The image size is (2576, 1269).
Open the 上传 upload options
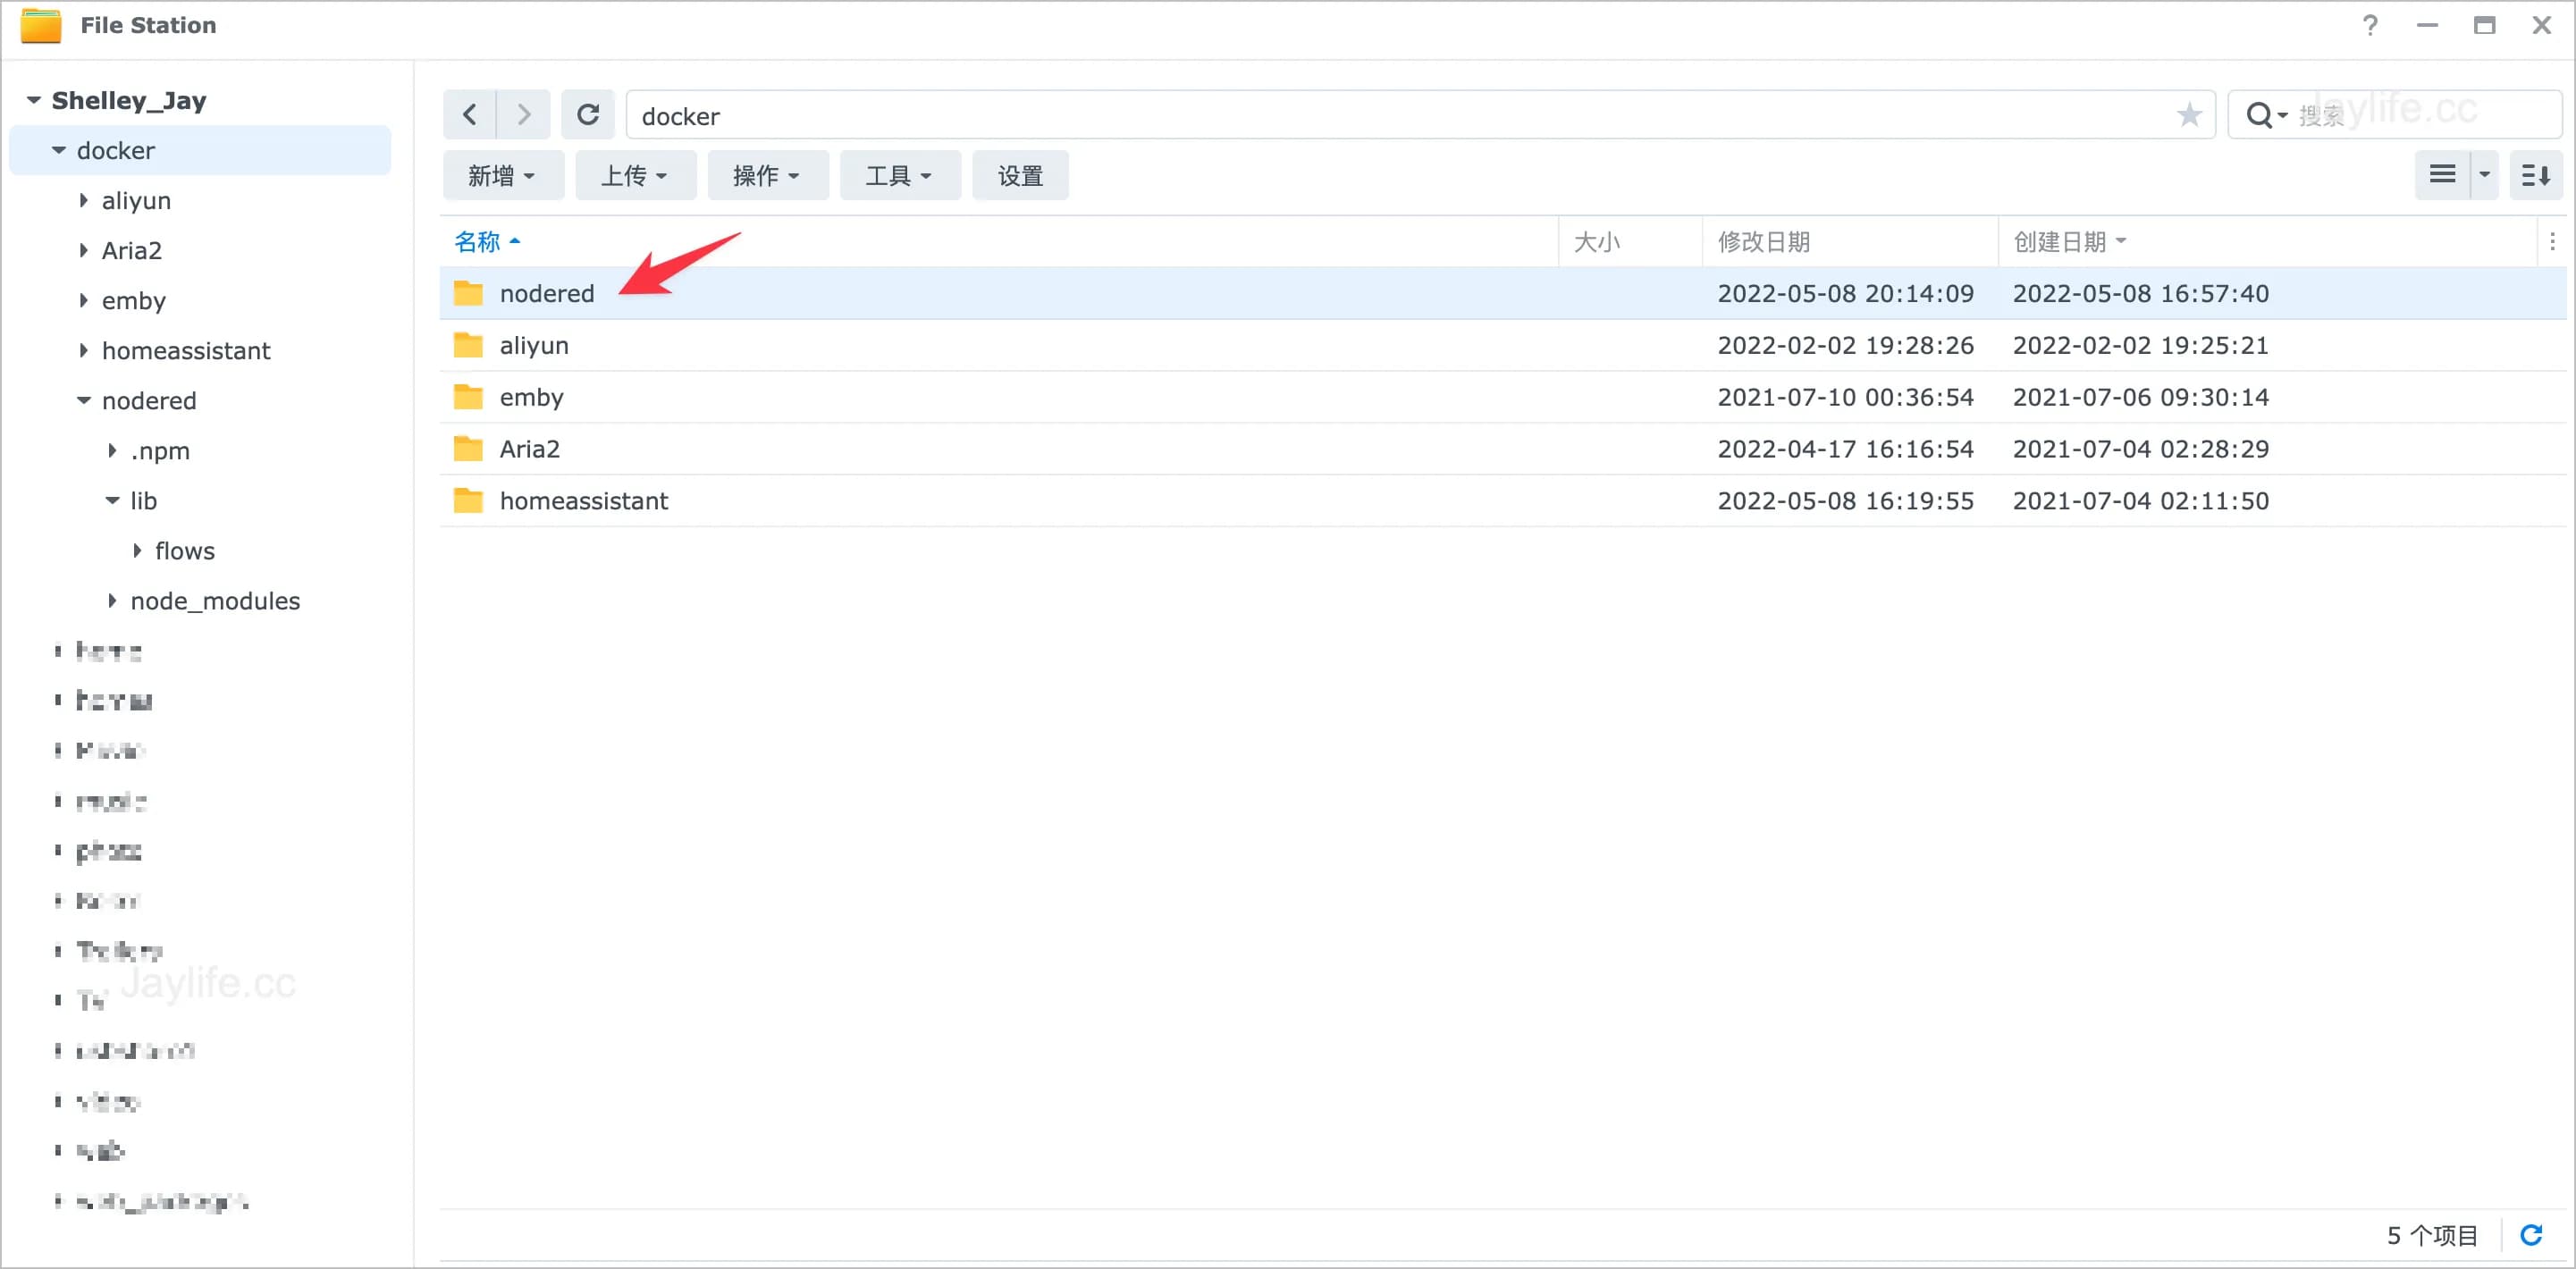[x=635, y=174]
